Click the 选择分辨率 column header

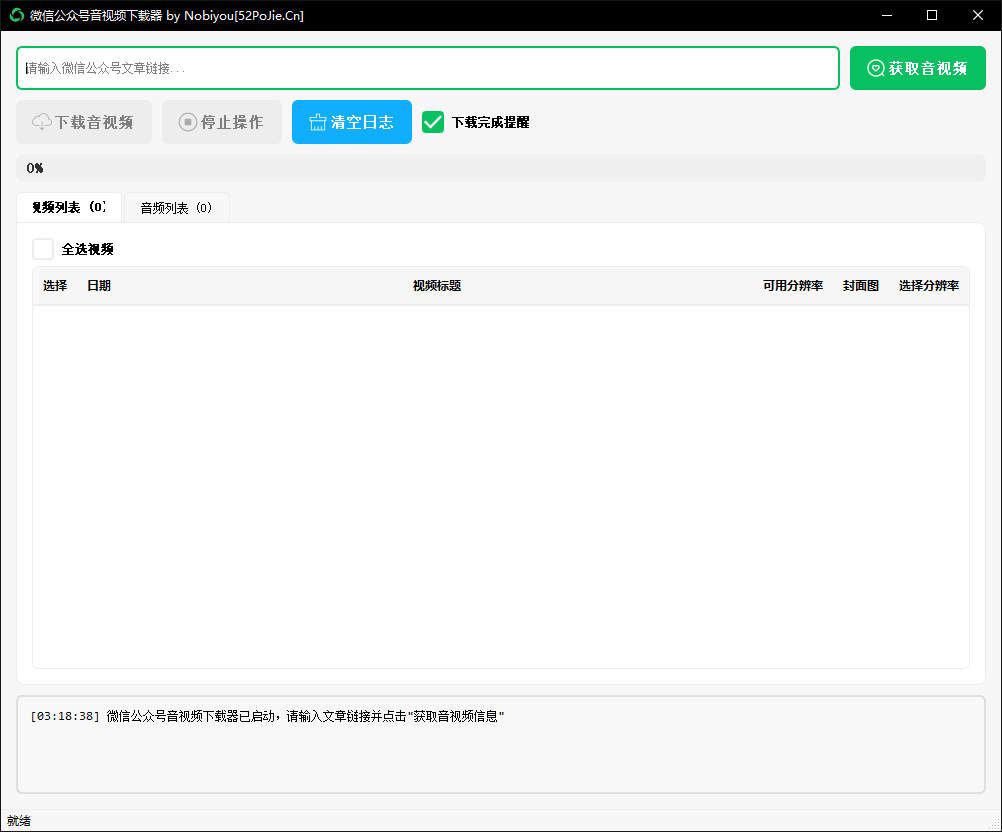point(929,286)
